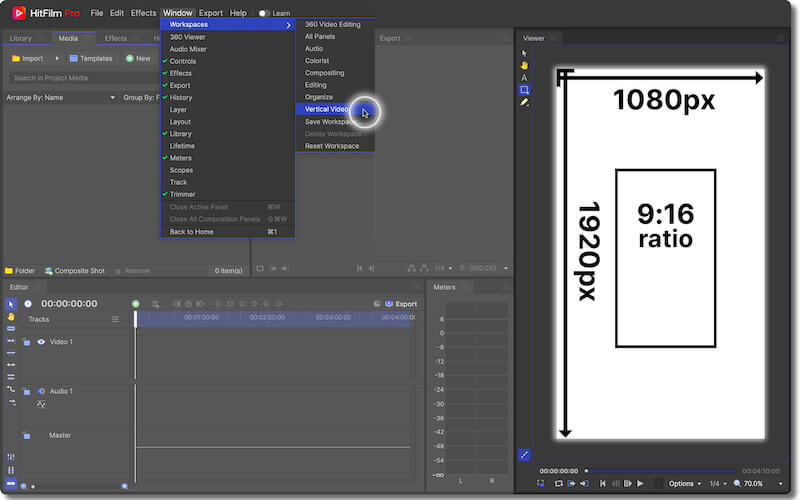Click the full screen icon in Viewer
The width and height of the screenshot is (800, 500).
coord(540,483)
